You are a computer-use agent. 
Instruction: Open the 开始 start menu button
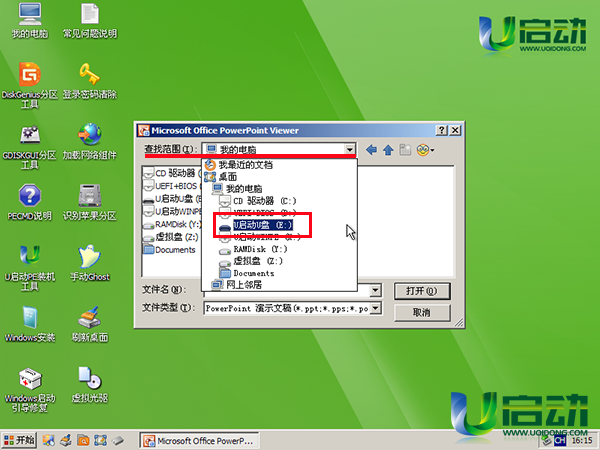(19, 440)
